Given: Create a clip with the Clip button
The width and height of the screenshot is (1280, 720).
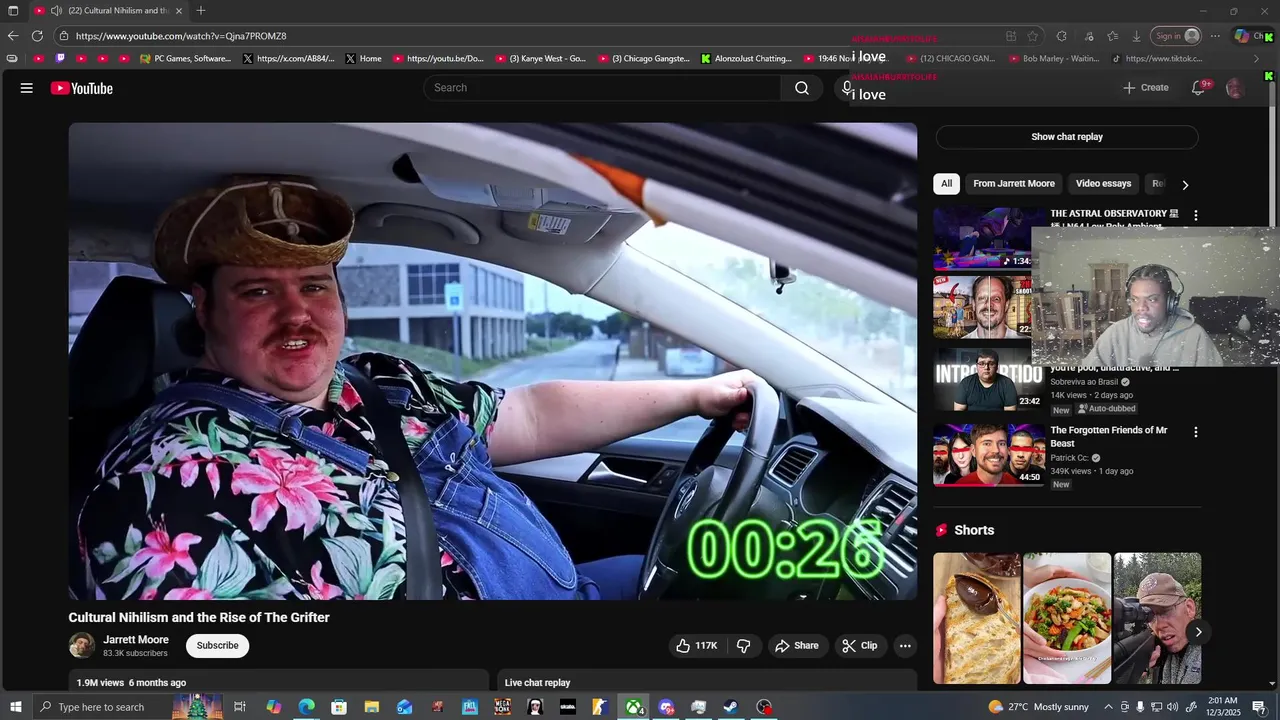Looking at the screenshot, I should click(860, 646).
